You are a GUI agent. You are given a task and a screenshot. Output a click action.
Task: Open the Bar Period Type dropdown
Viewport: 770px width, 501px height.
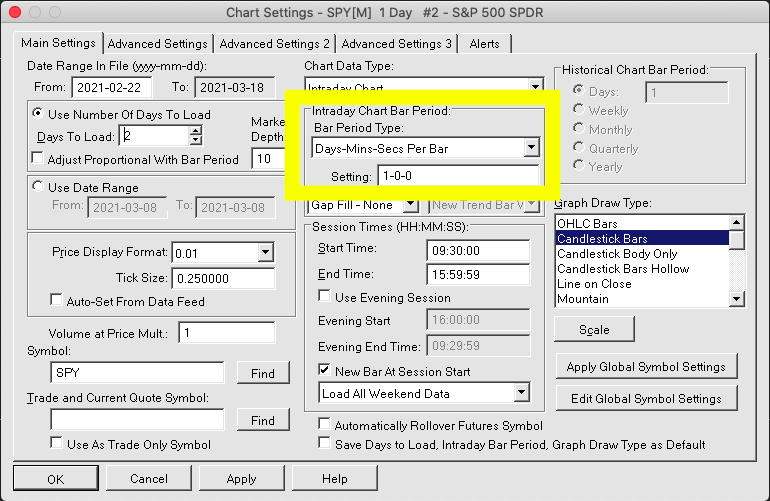[x=531, y=147]
